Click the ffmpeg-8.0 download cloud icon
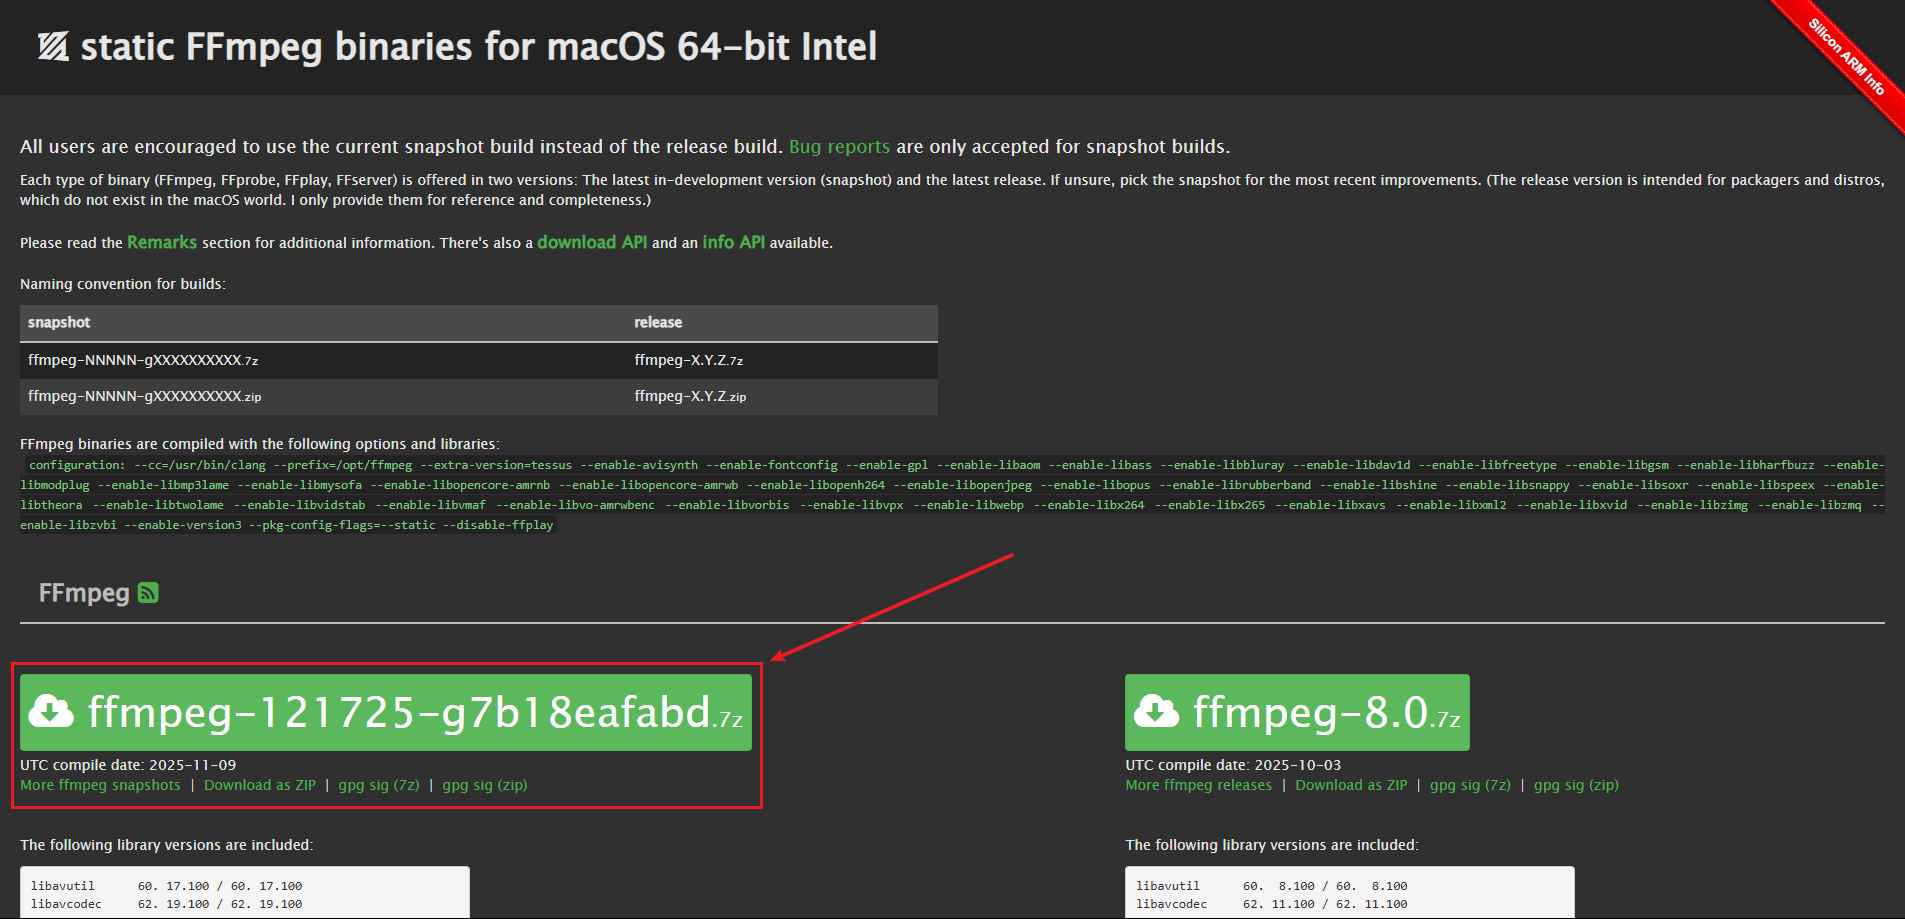The image size is (1905, 919). [x=1156, y=712]
